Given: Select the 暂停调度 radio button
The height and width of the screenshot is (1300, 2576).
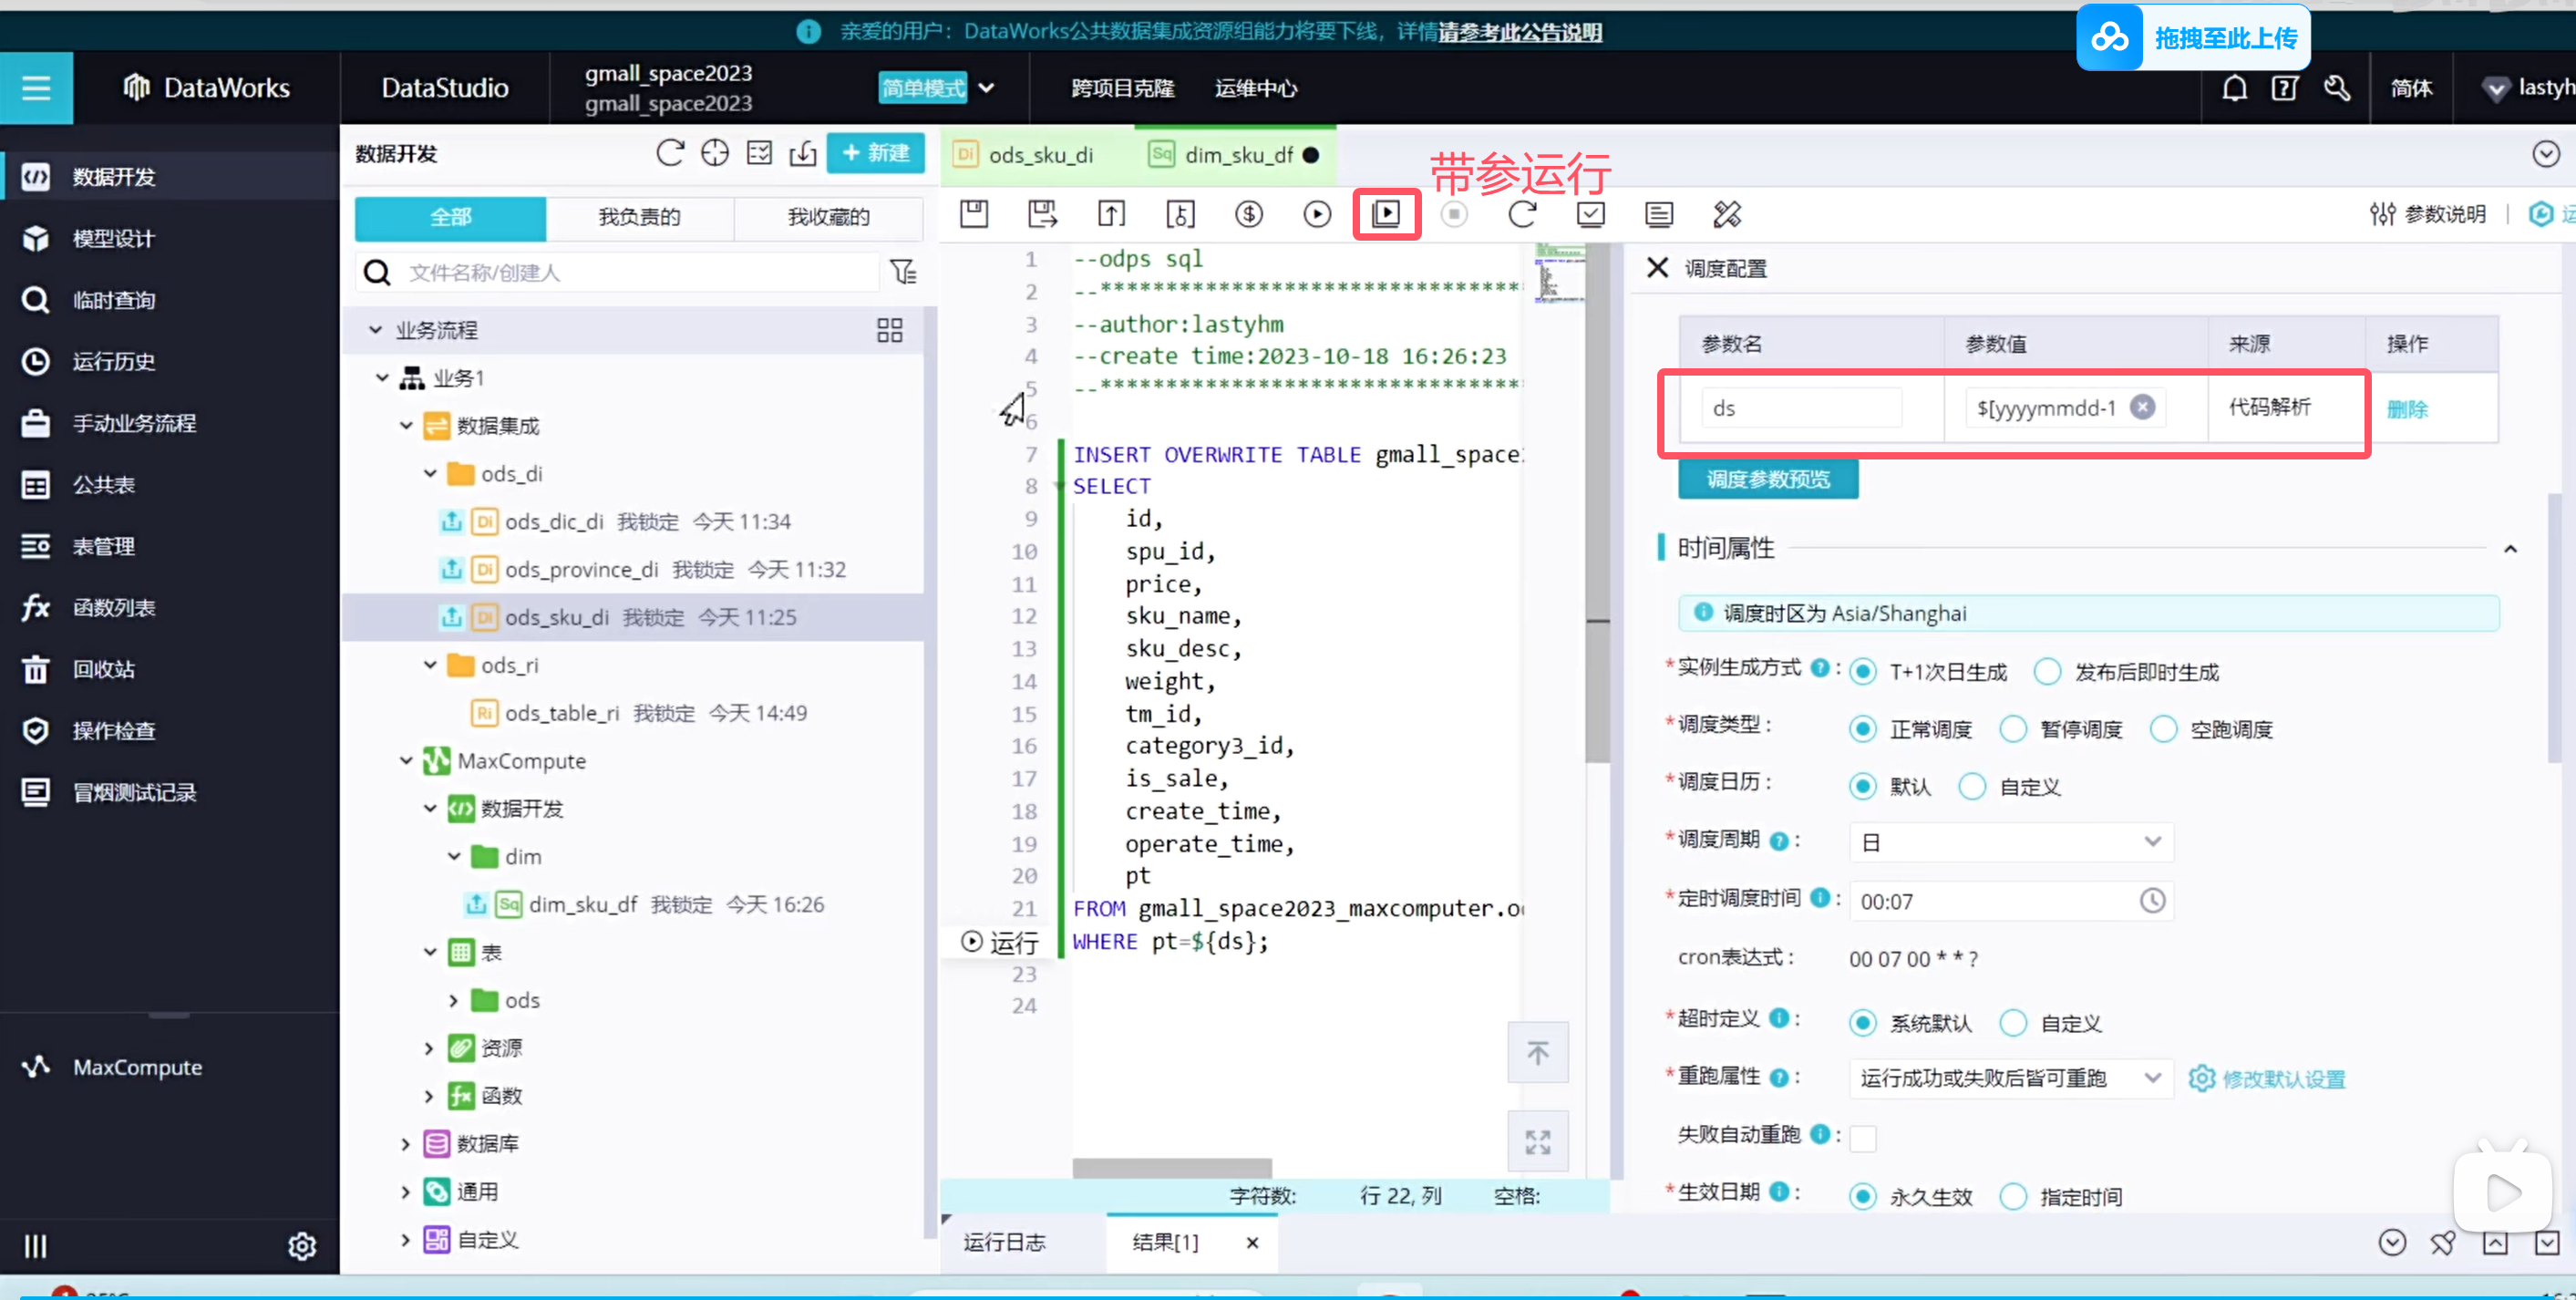Looking at the screenshot, I should pyautogui.click(x=2013, y=729).
